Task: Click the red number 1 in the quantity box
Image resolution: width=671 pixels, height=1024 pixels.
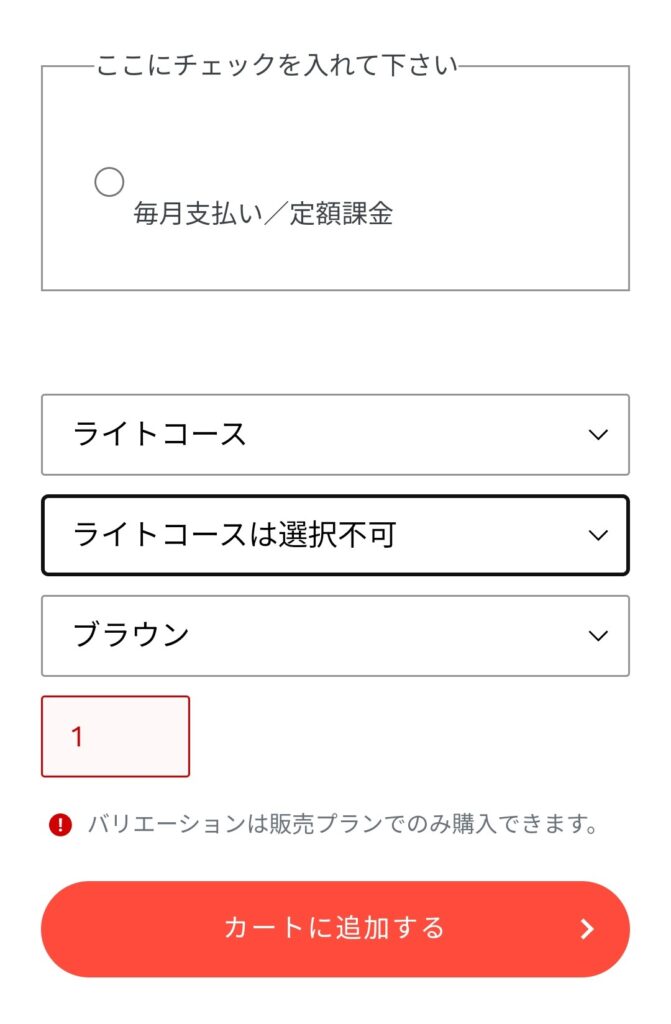Action: tap(77, 737)
